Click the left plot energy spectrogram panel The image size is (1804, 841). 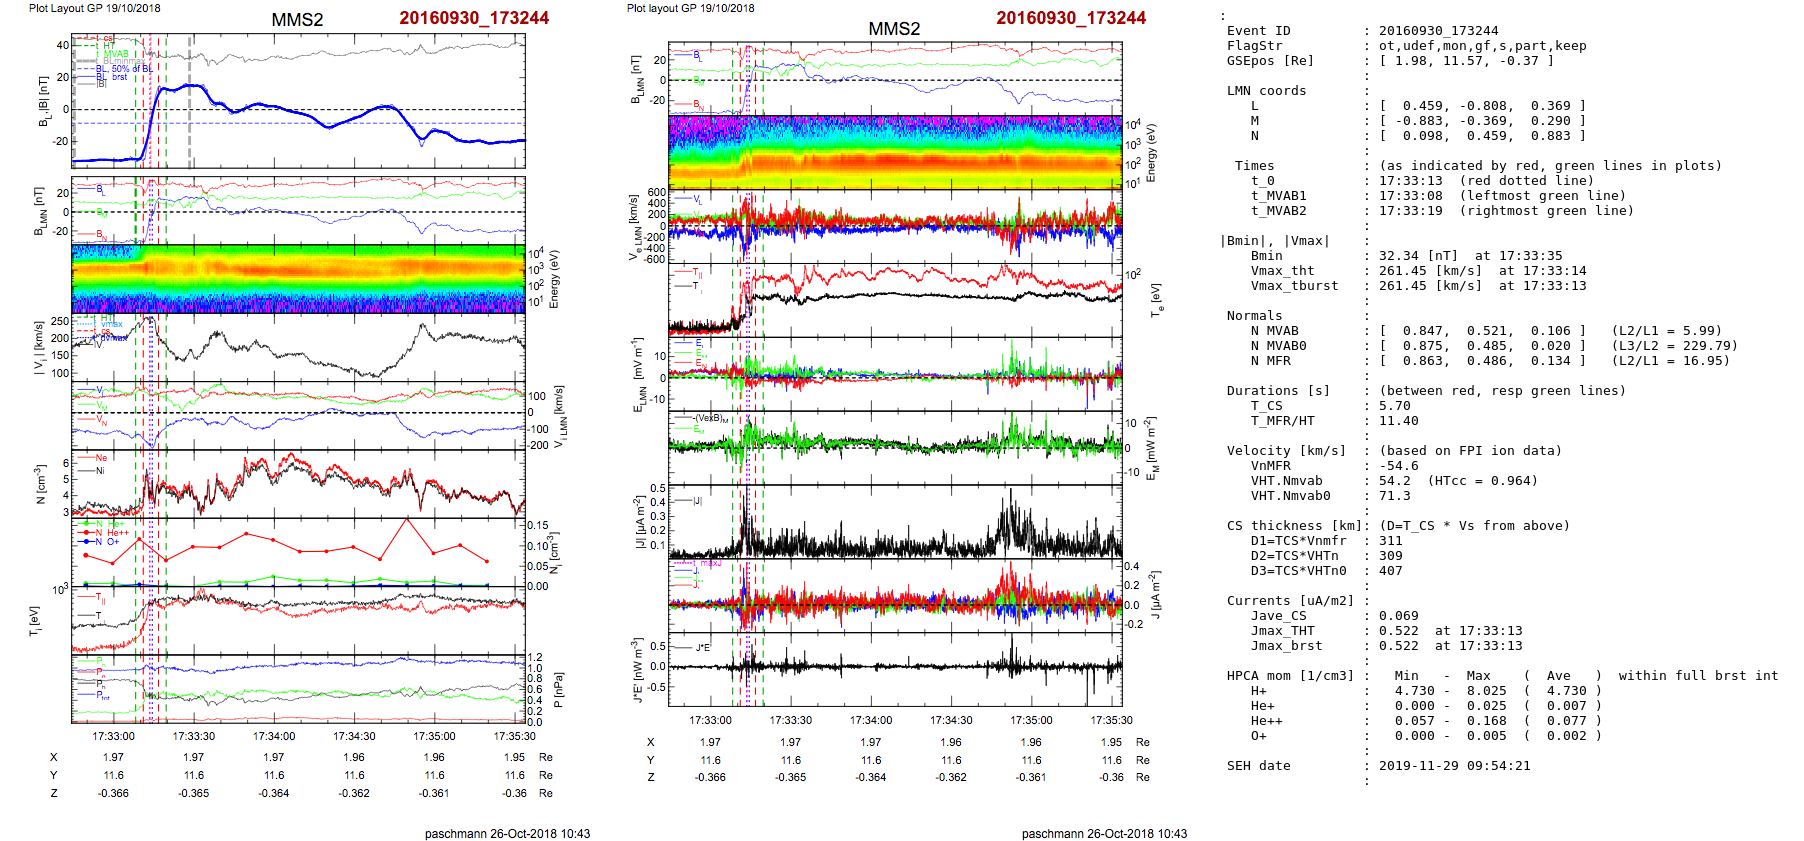pyautogui.click(x=298, y=279)
